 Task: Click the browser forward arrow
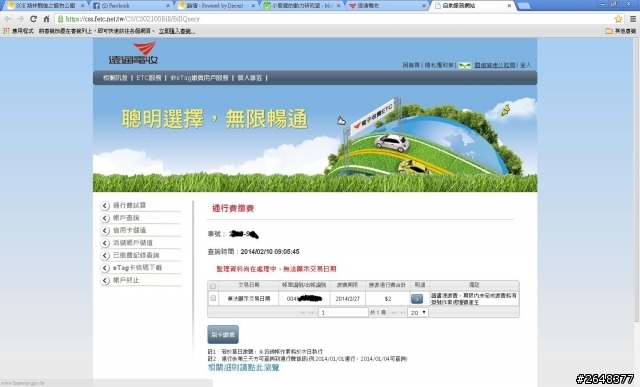click(20, 19)
